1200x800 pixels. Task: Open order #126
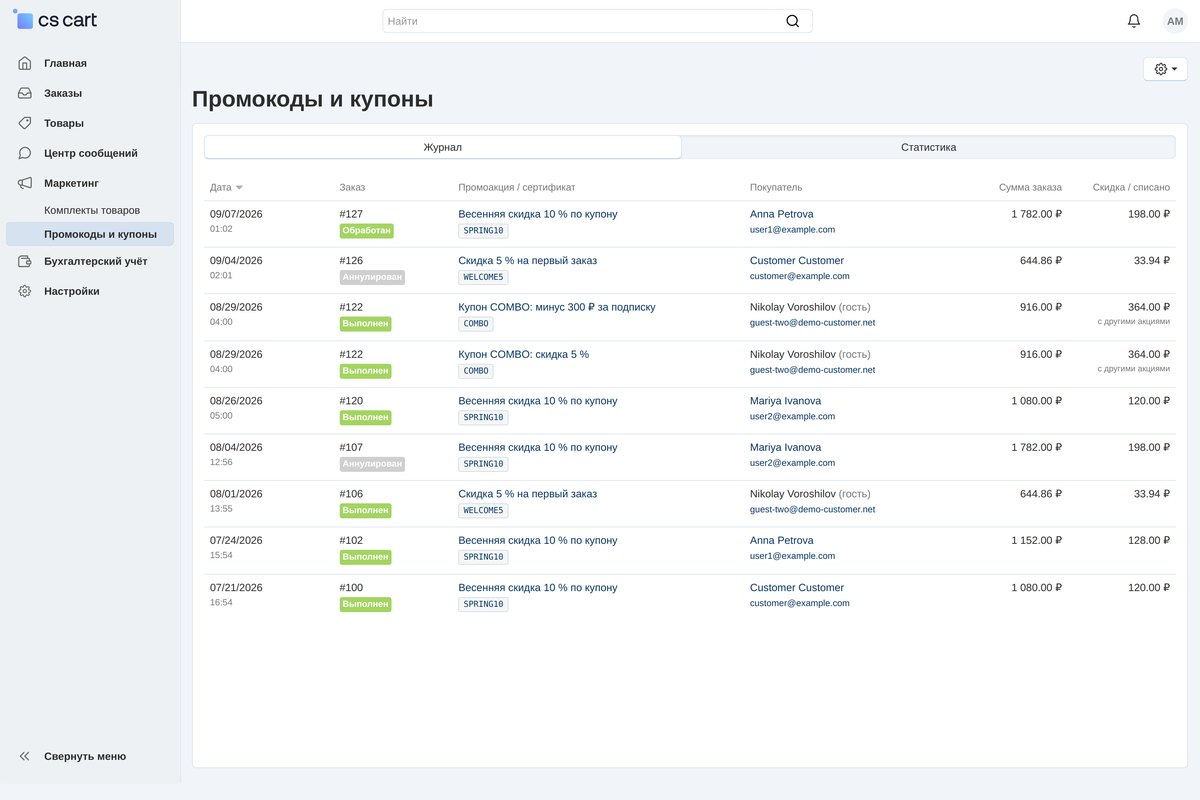click(351, 261)
